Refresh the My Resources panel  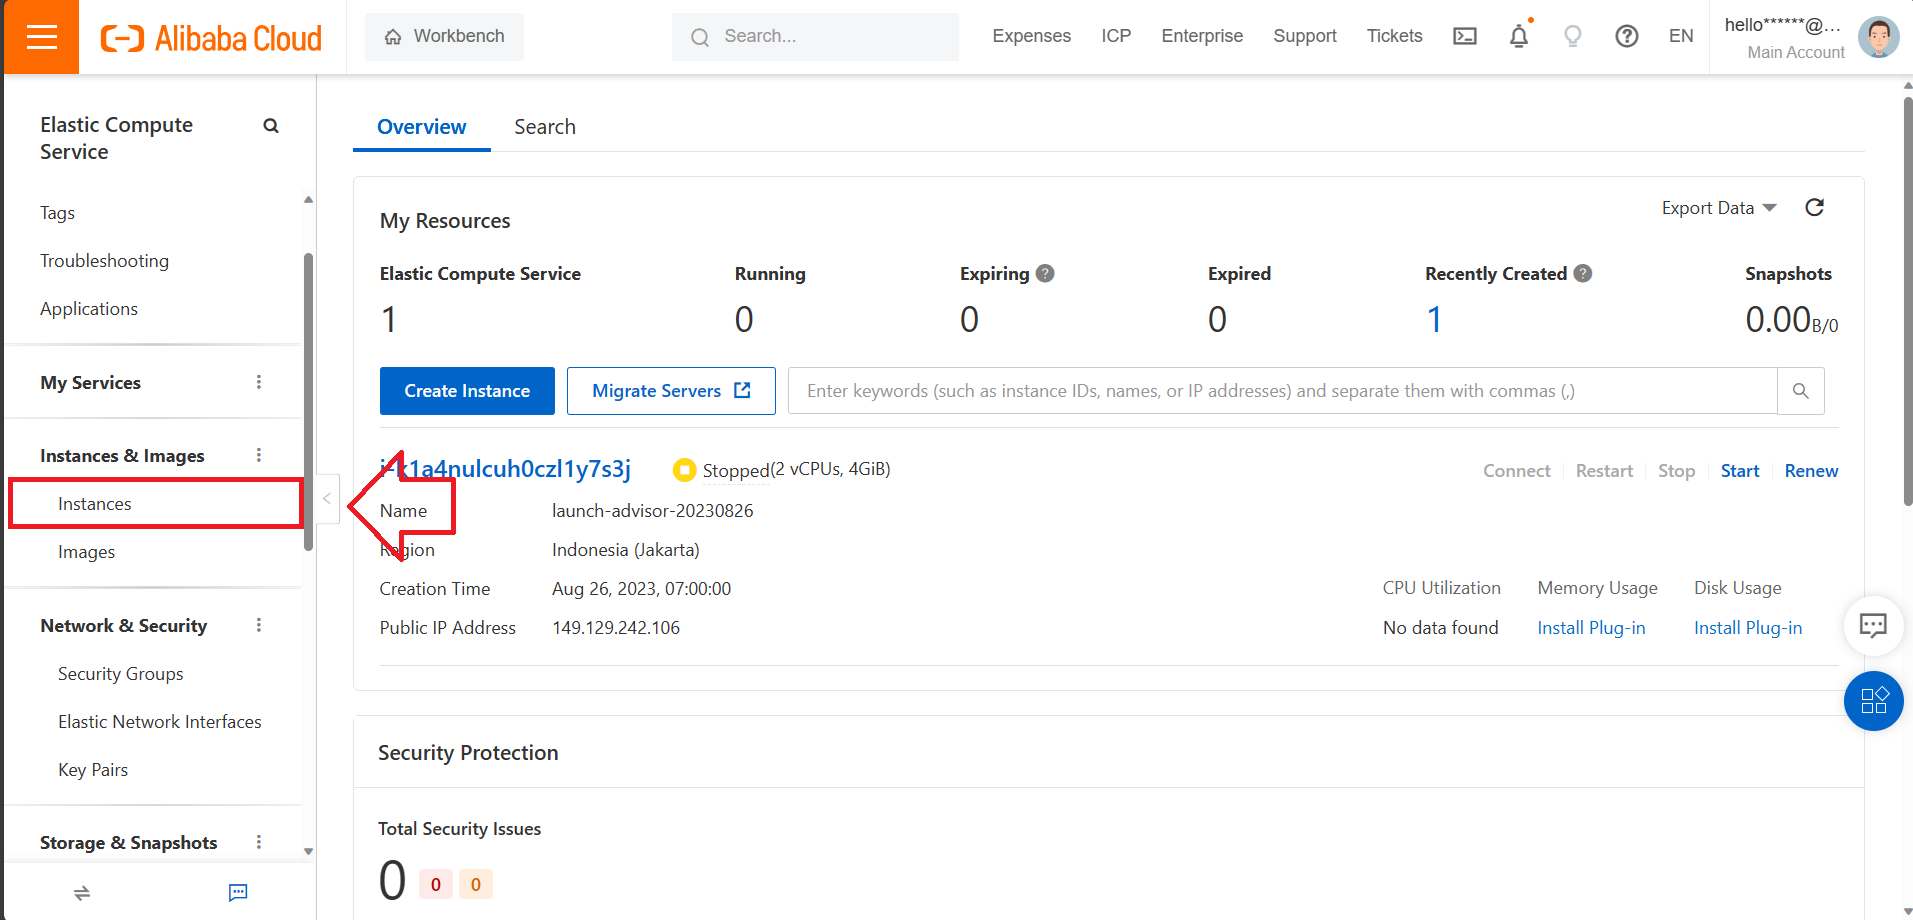(x=1814, y=207)
